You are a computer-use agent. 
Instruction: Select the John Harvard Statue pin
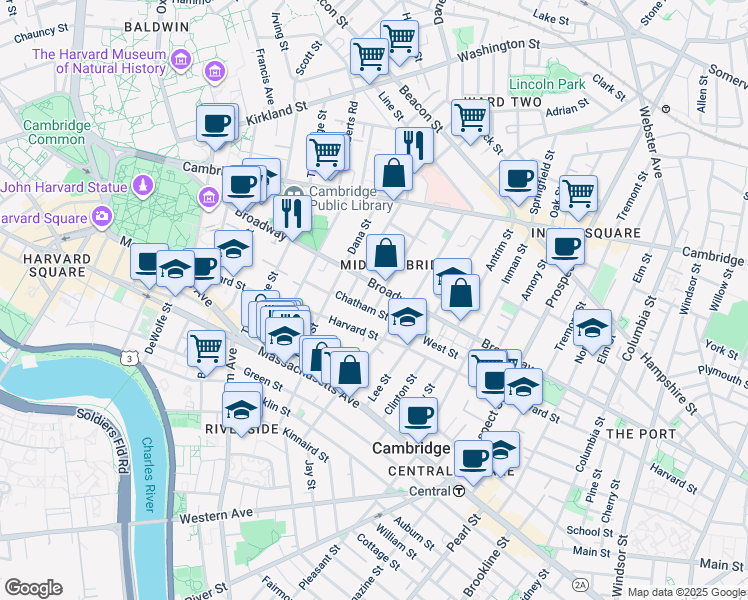[144, 186]
